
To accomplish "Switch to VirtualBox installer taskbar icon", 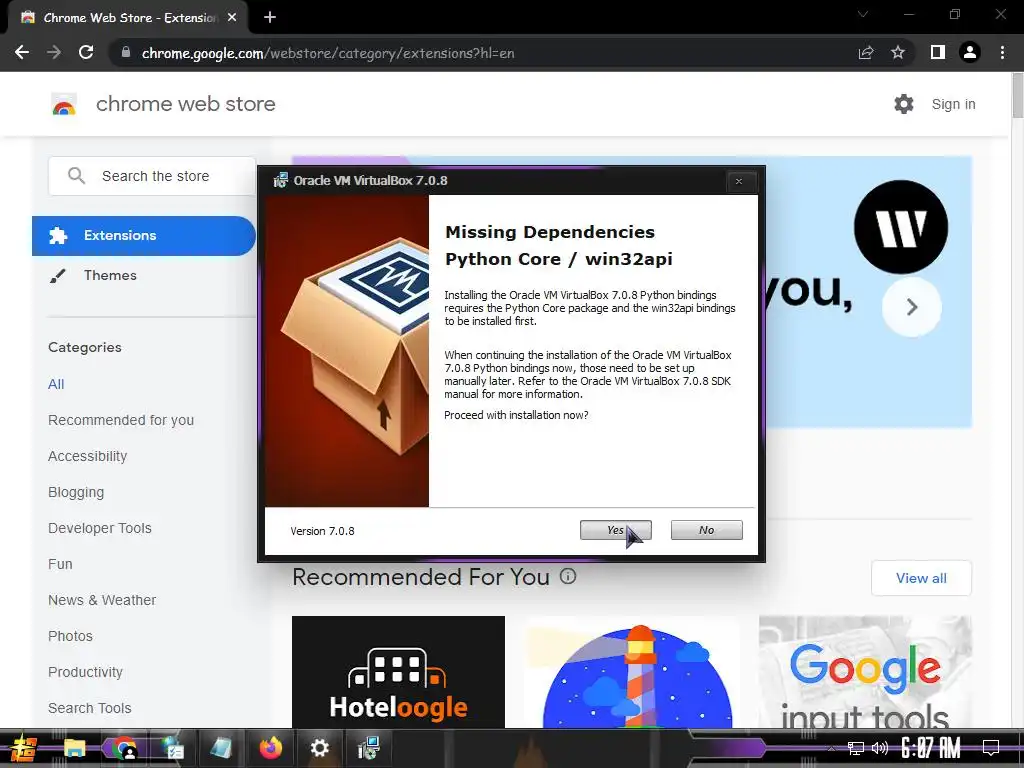I will [x=368, y=748].
